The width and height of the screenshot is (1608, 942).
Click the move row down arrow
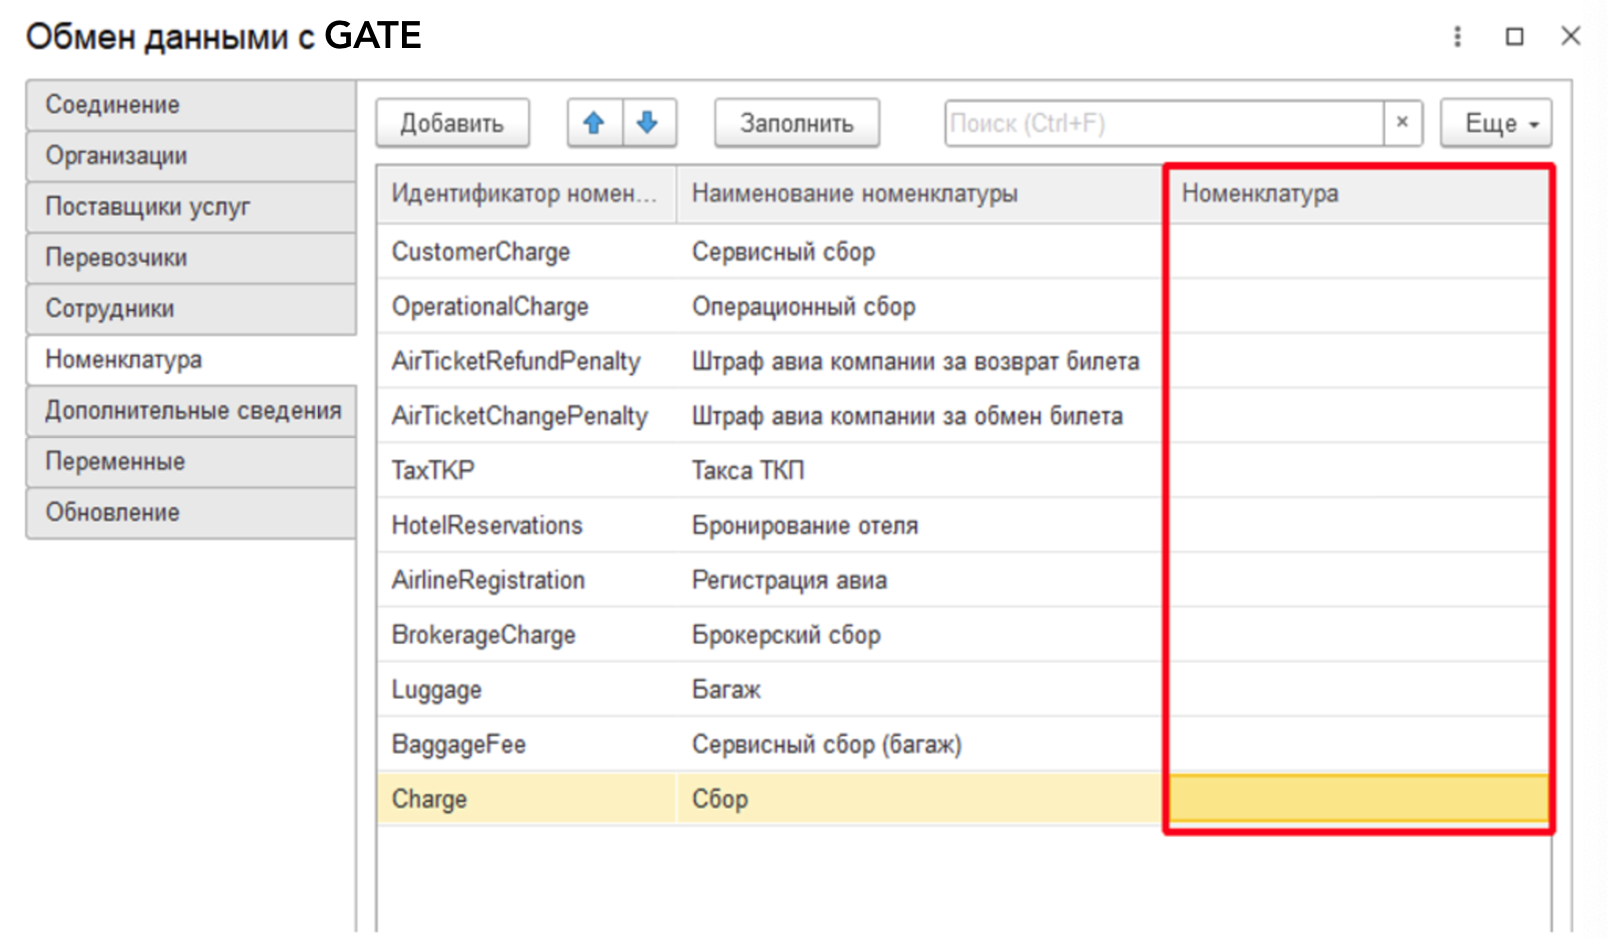648,123
